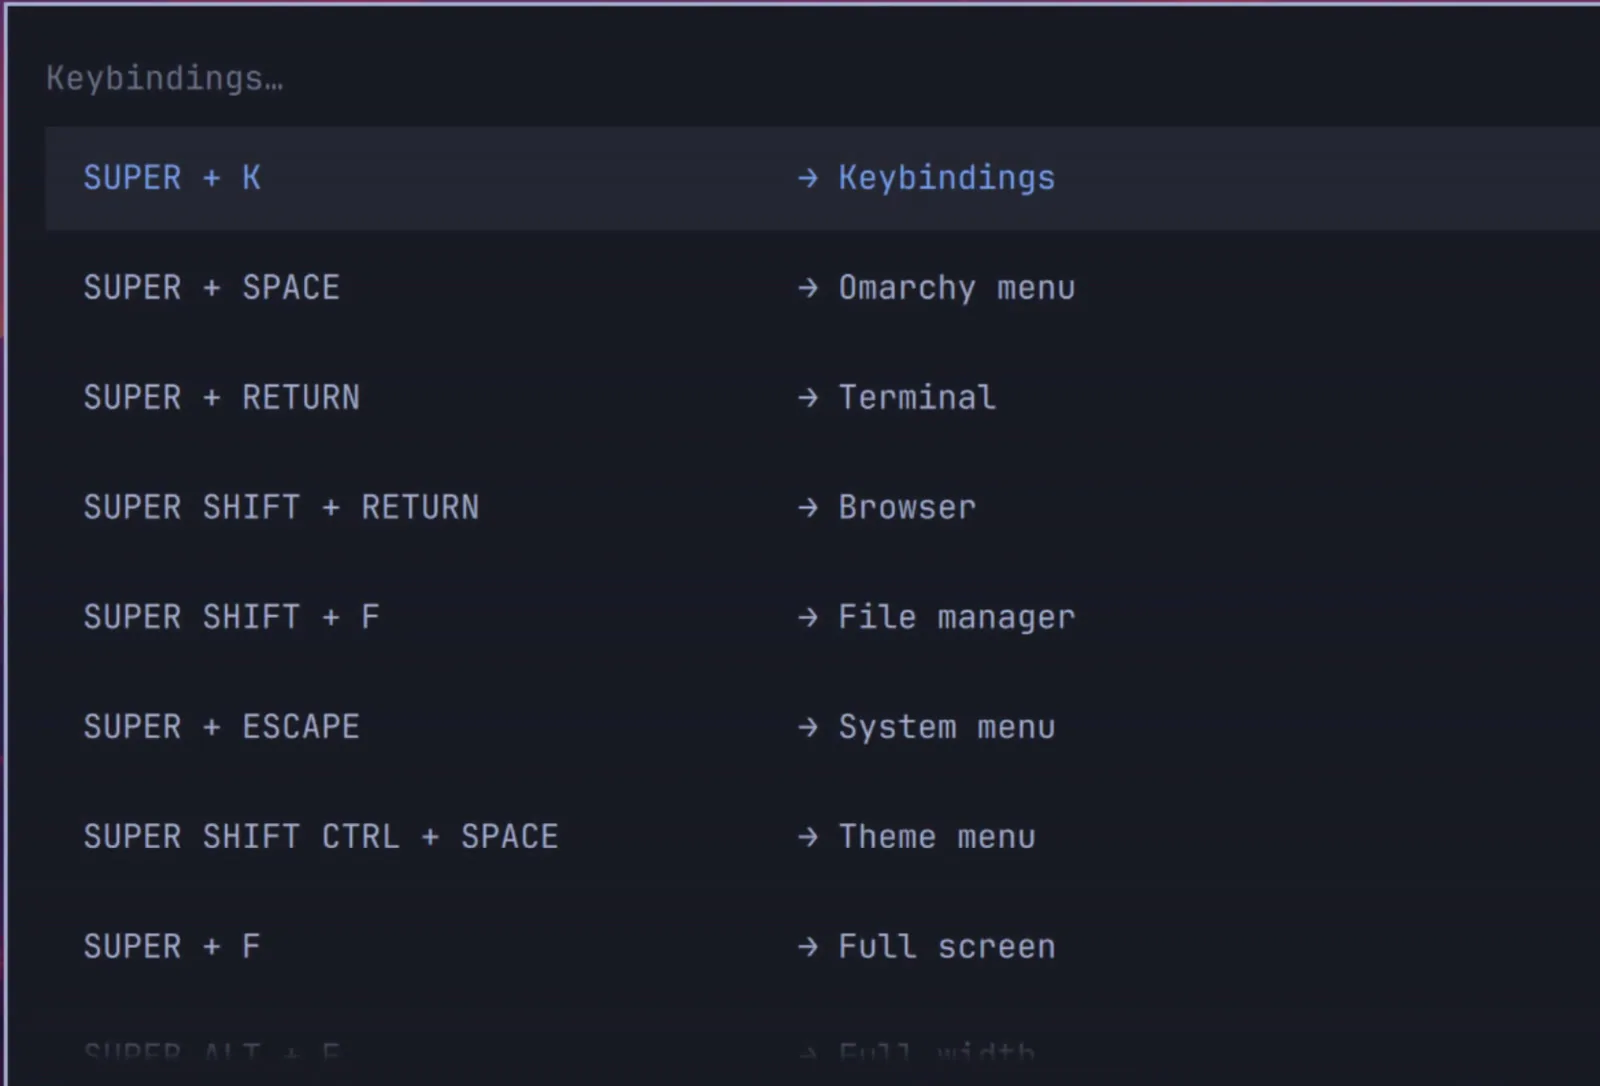Select the SUPER + K Keybindings row
Viewport: 1600px width, 1086px height.
[822, 178]
